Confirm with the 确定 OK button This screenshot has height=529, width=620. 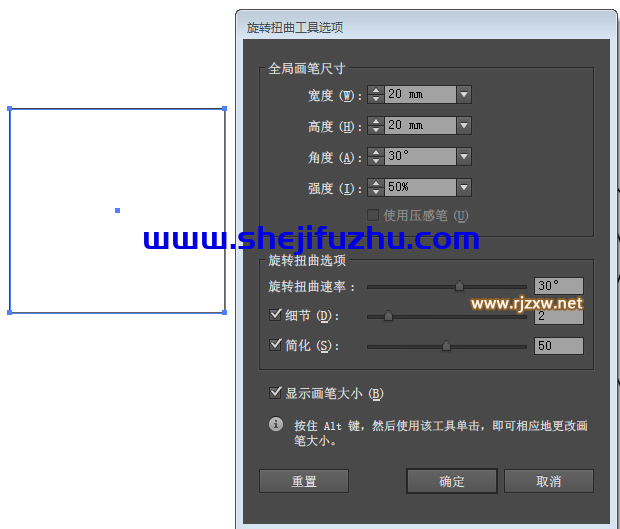452,481
